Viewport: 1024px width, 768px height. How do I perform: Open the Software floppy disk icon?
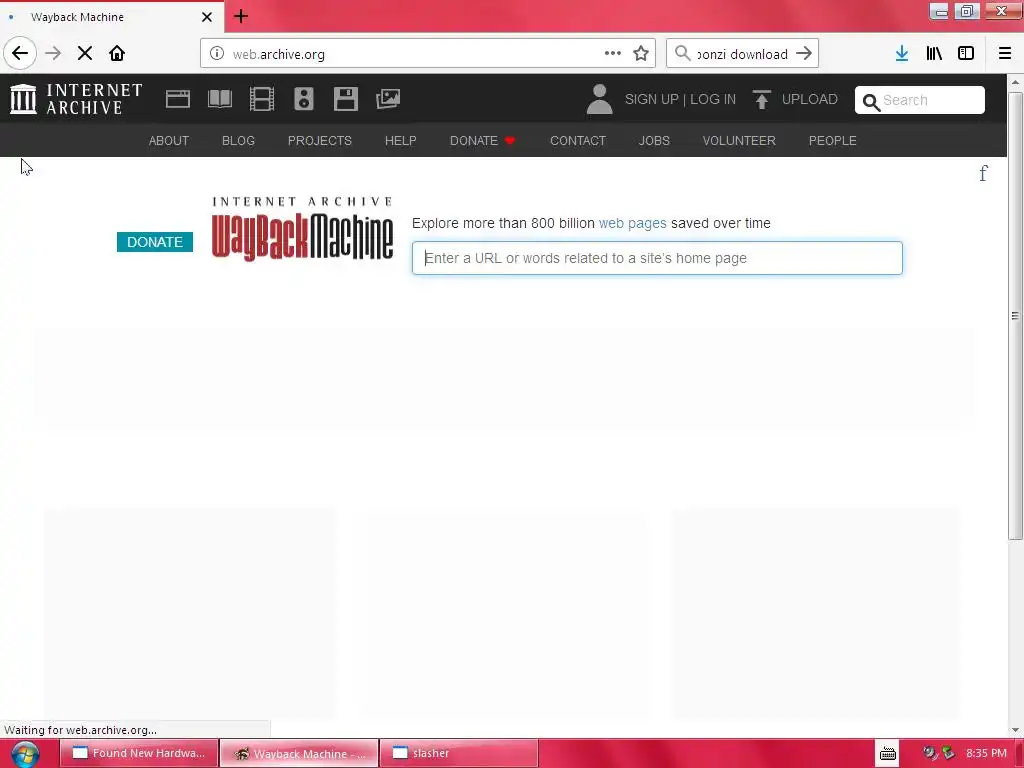(345, 99)
